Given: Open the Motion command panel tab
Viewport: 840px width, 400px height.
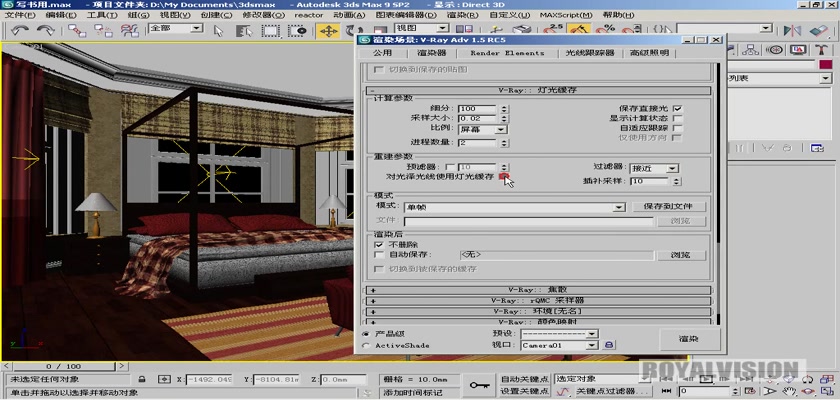Looking at the screenshot, I should click(774, 50).
